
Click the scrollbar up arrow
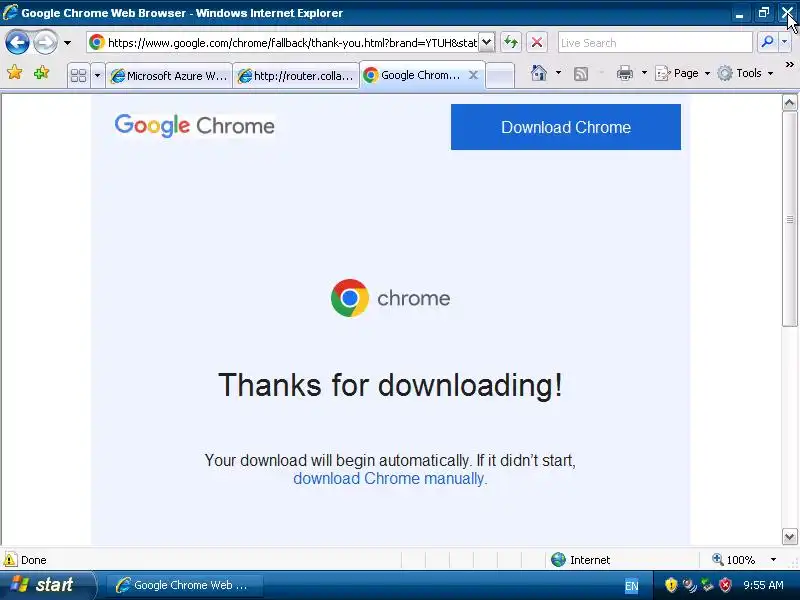tap(789, 103)
